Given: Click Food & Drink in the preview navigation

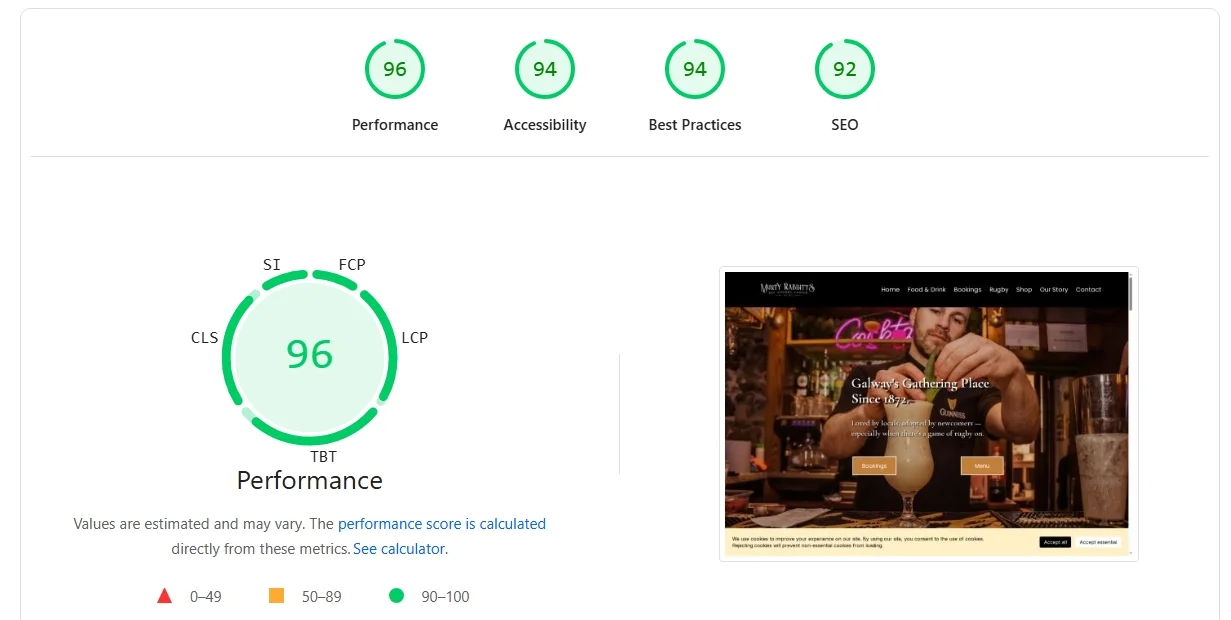Looking at the screenshot, I should point(926,290).
